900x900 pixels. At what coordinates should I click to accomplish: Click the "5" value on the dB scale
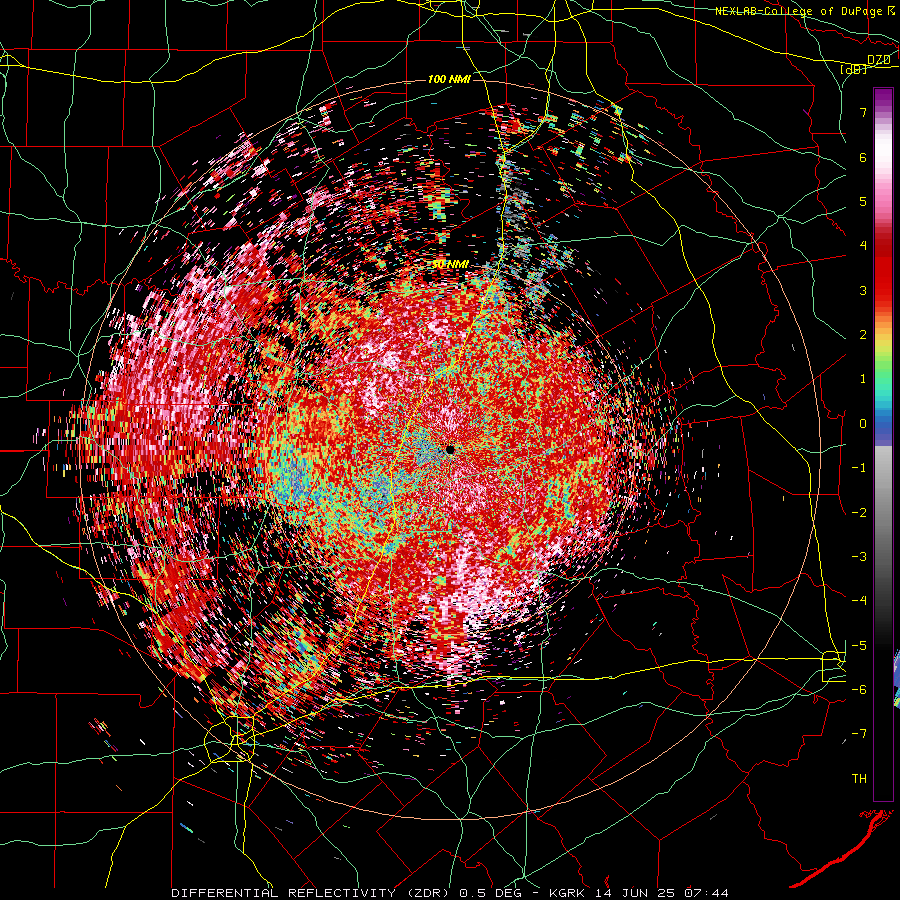pyautogui.click(x=863, y=201)
